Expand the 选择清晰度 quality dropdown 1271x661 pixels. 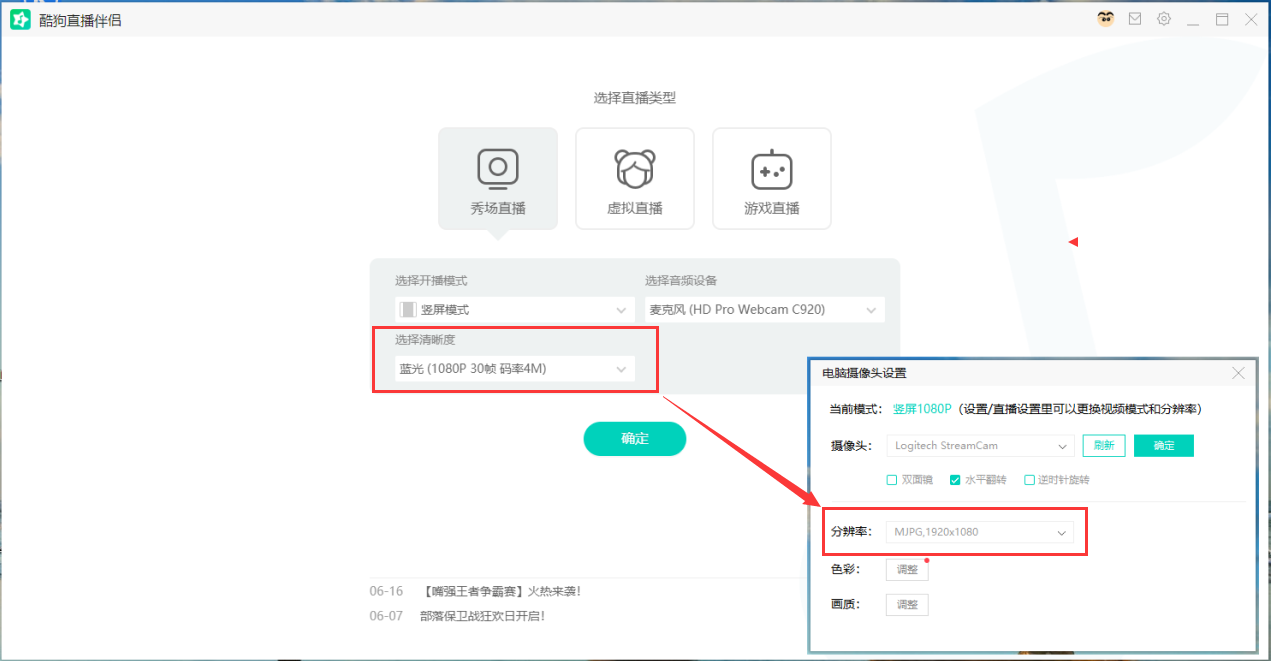[514, 369]
